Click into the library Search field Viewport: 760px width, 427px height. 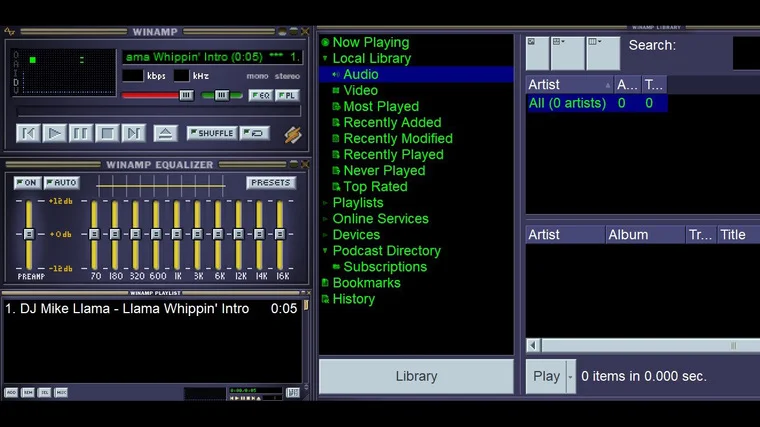click(746, 53)
